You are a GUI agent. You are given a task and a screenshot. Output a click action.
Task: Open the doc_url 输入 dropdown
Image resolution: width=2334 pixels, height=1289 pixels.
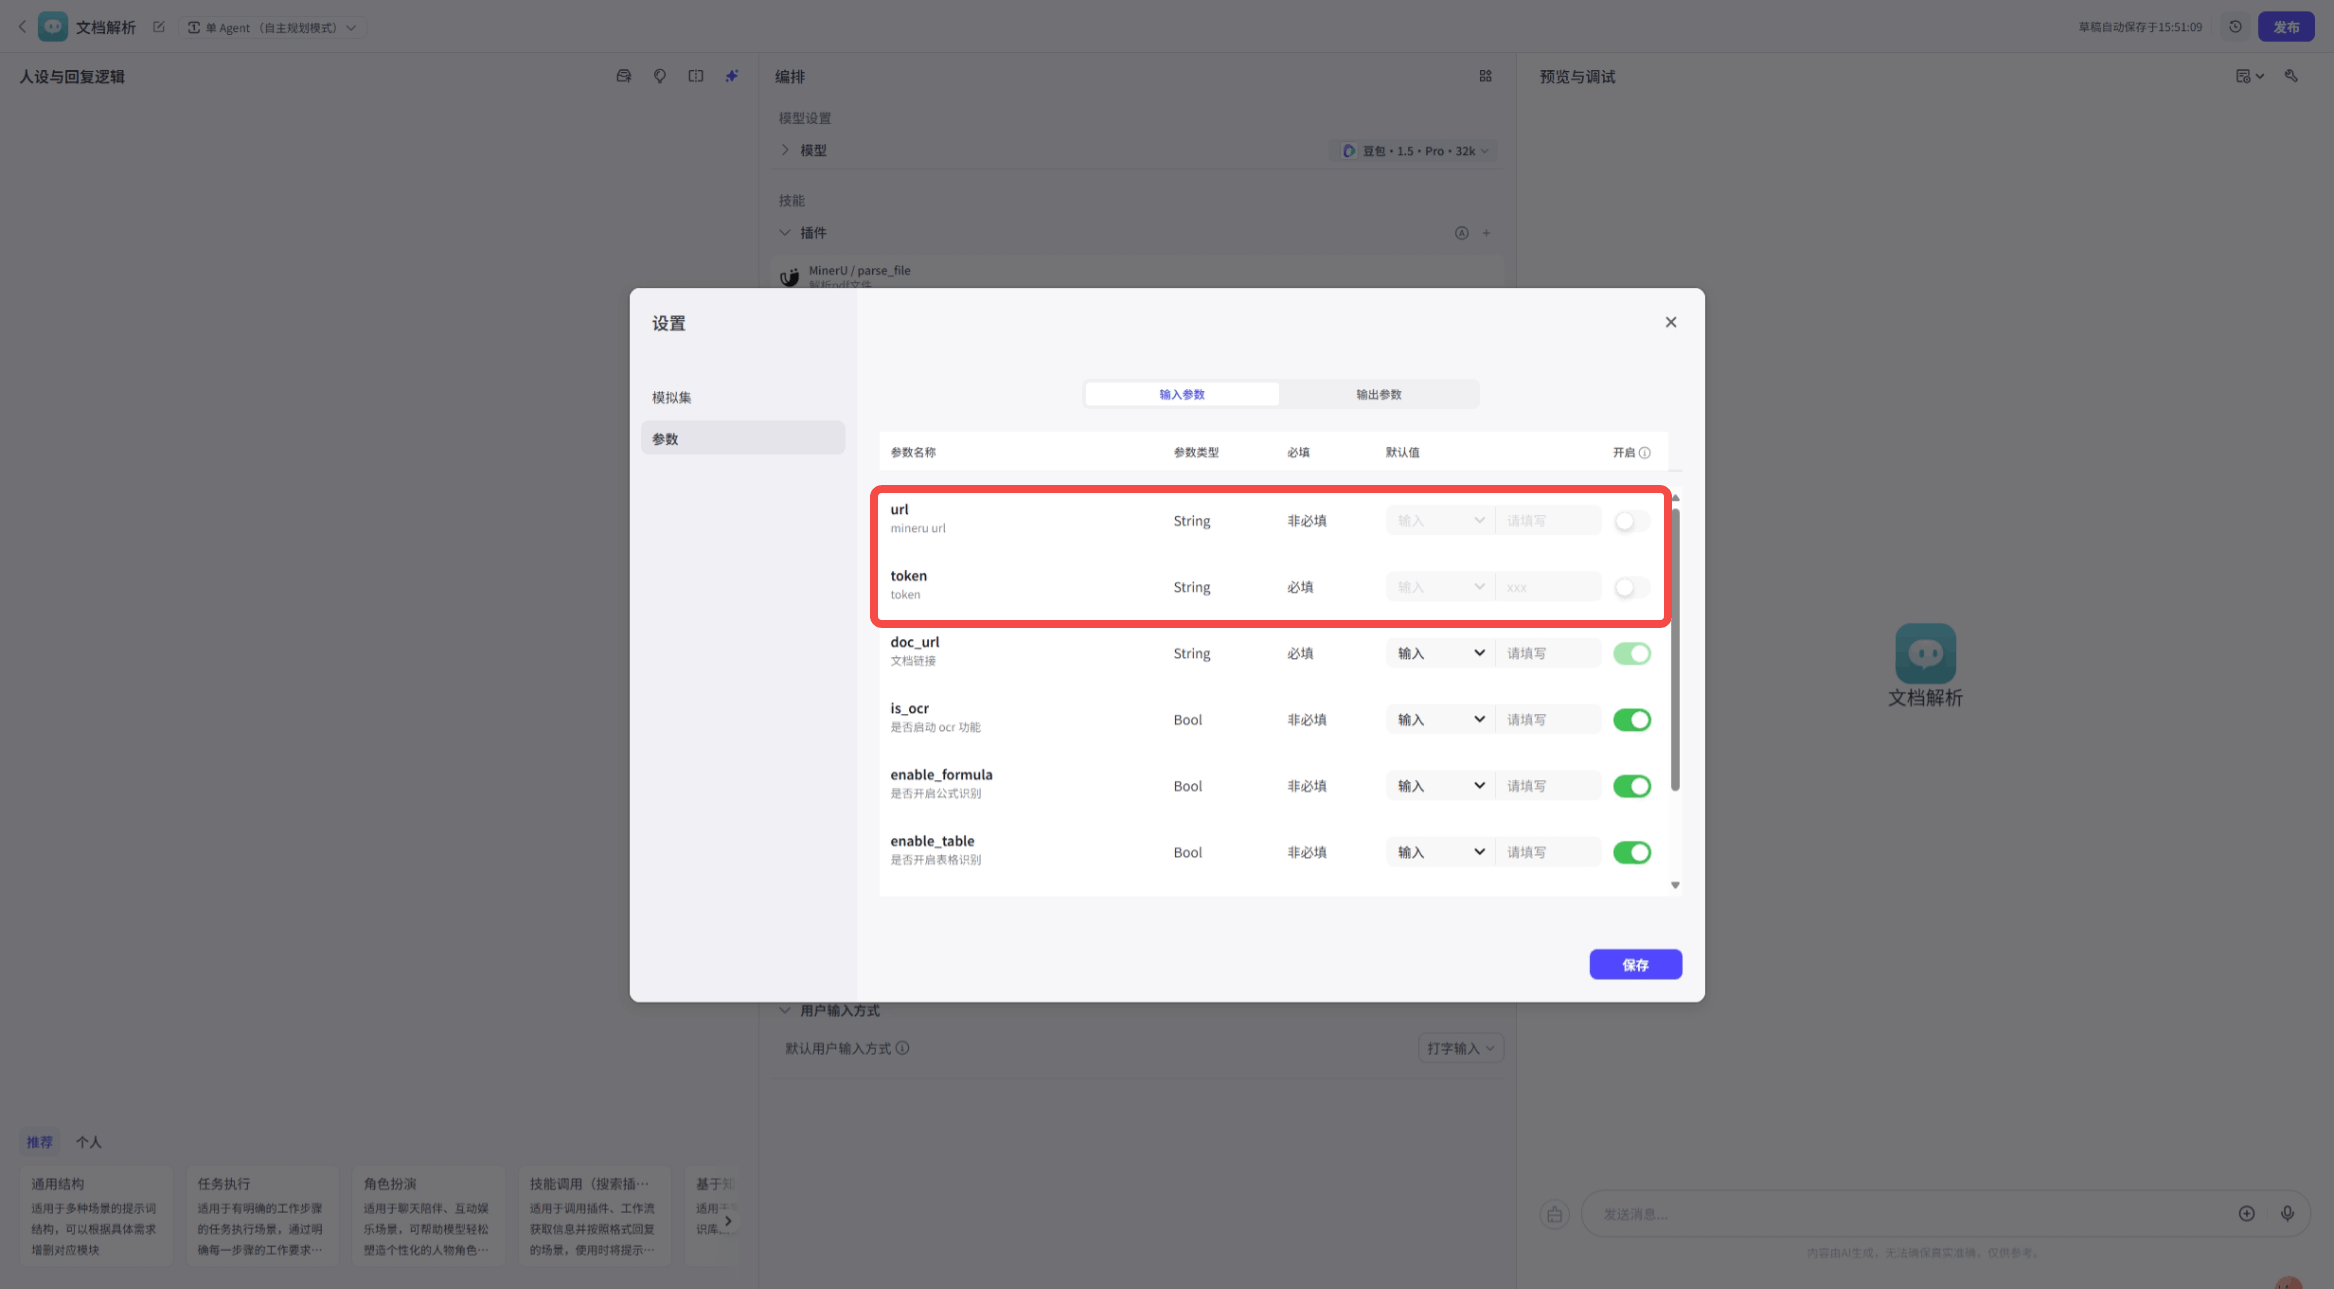point(1439,654)
